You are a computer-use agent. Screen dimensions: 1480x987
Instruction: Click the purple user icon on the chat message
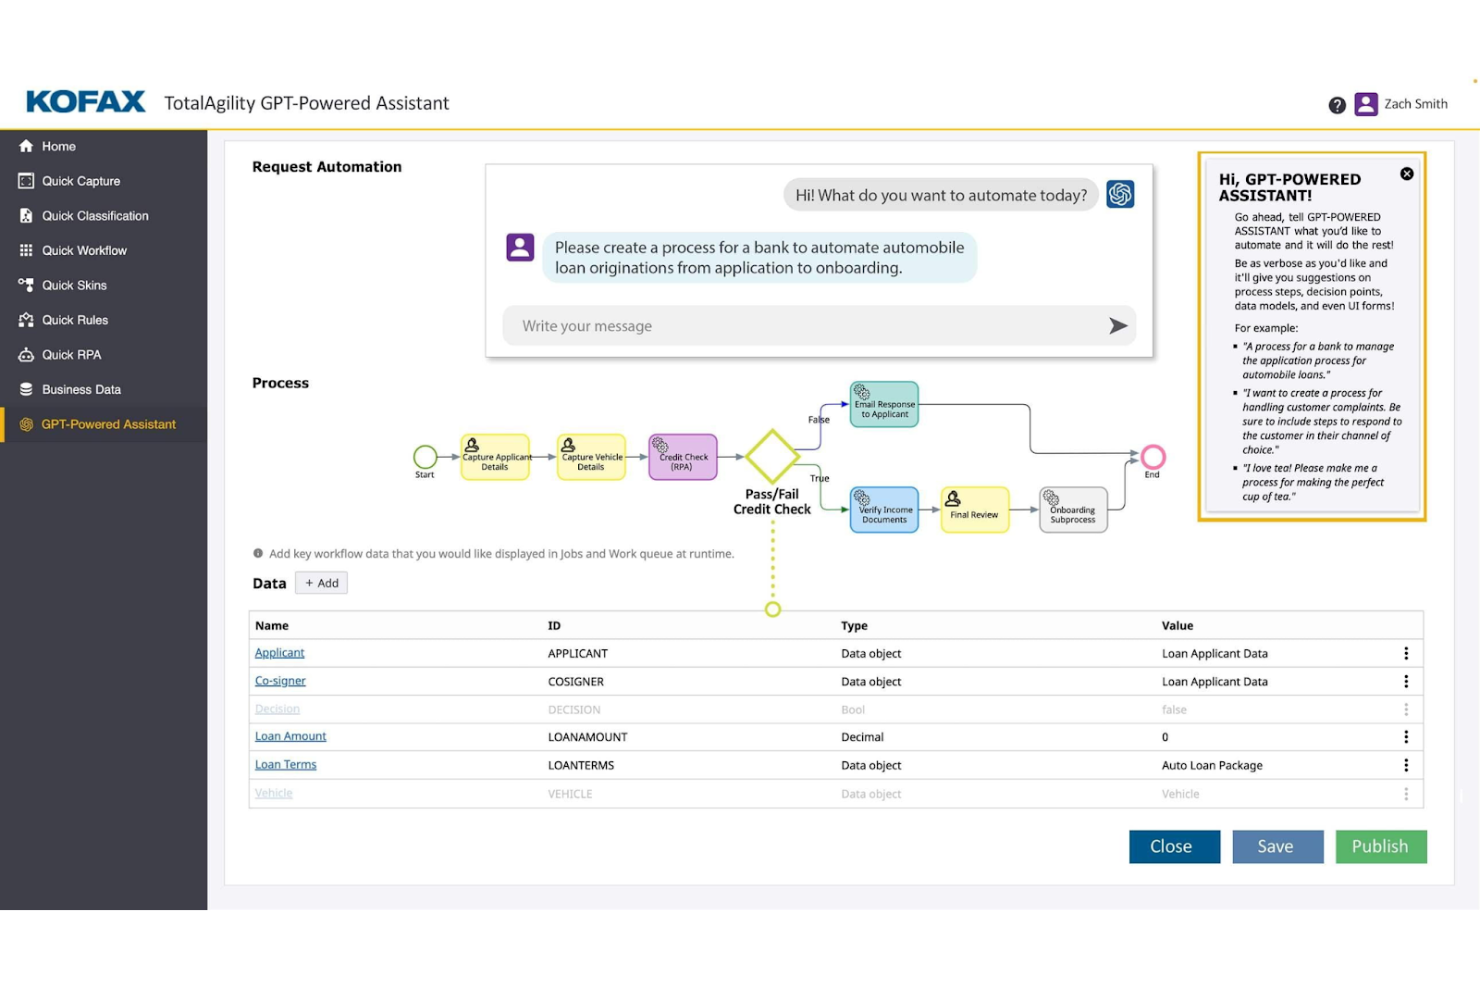tap(520, 247)
